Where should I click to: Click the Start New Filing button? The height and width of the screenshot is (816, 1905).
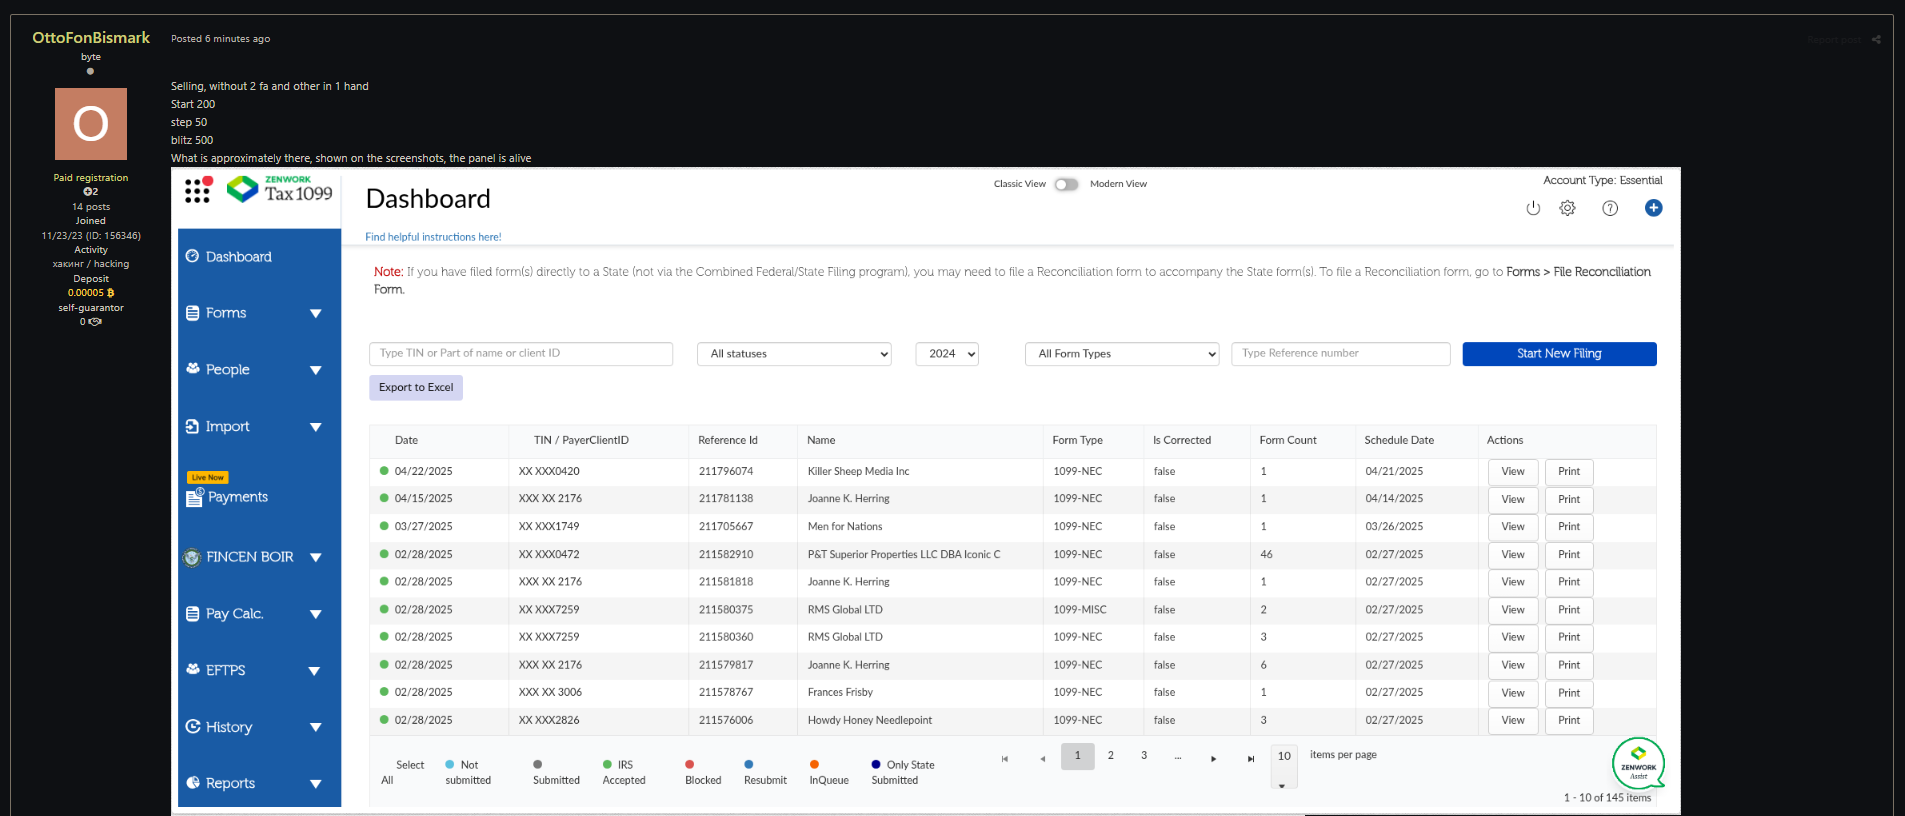coord(1558,354)
